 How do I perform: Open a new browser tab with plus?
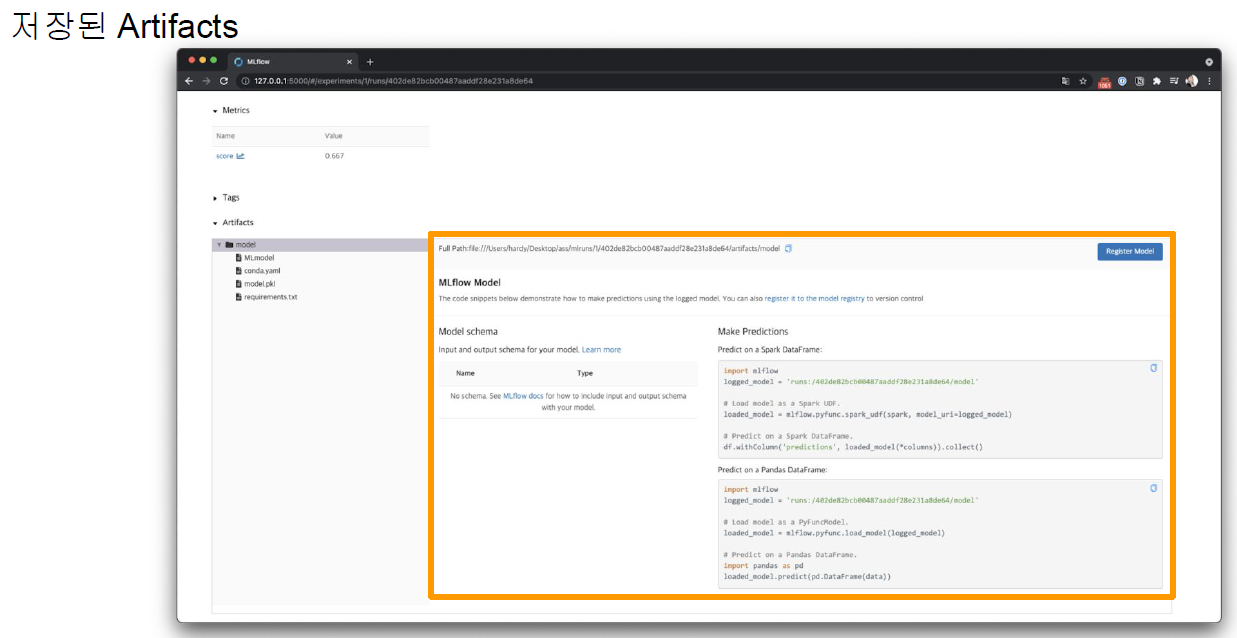tap(369, 61)
